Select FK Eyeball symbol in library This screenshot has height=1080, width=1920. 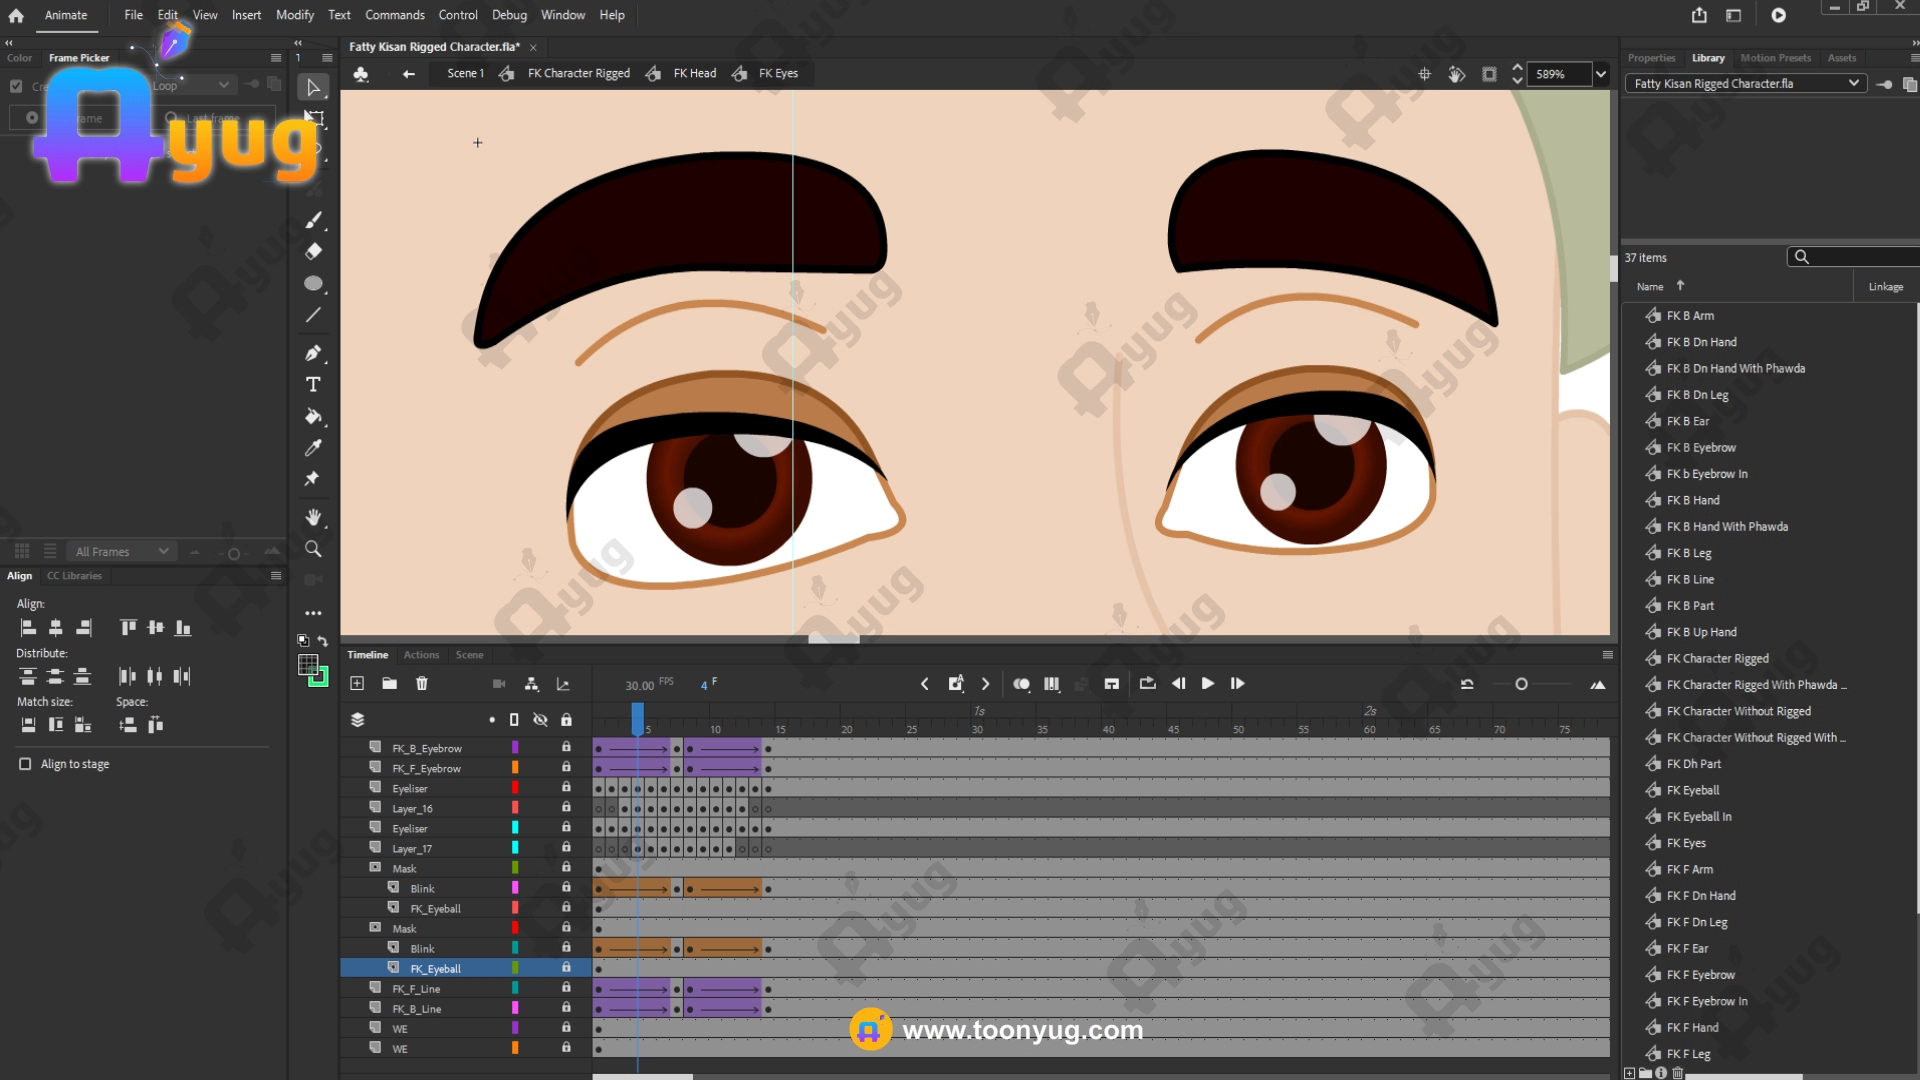(1693, 790)
